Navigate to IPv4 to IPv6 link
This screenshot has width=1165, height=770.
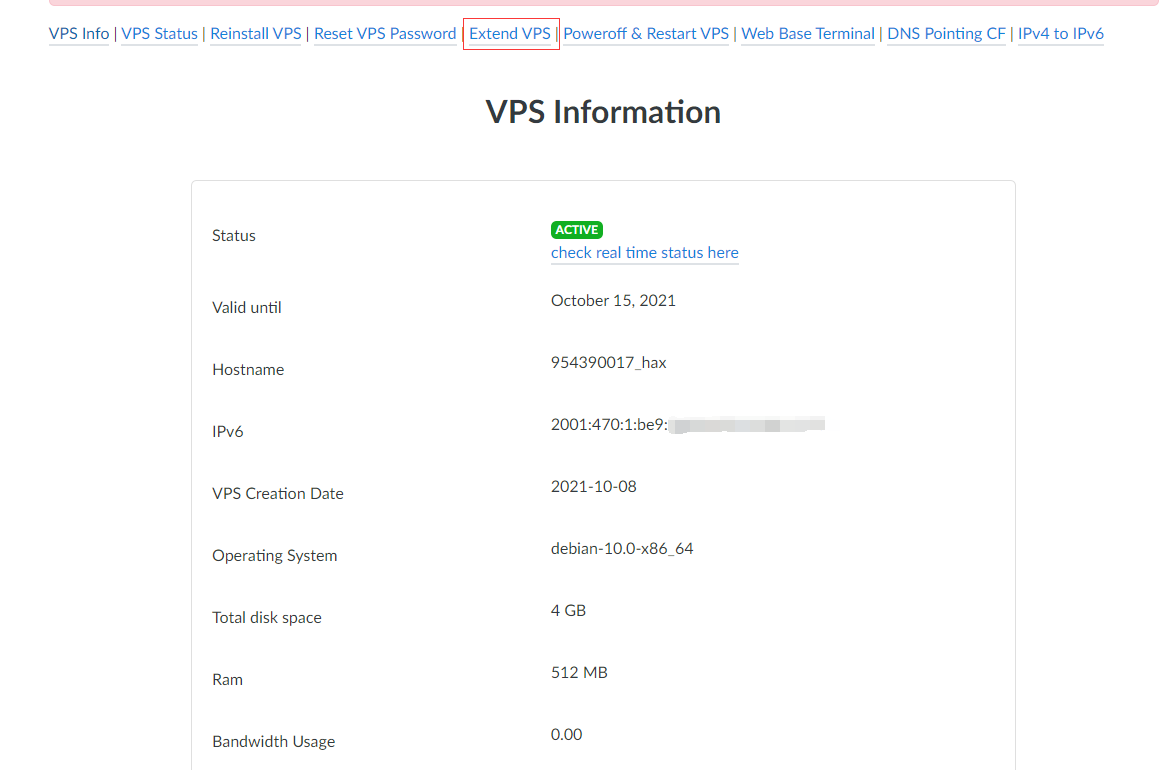tap(1061, 34)
